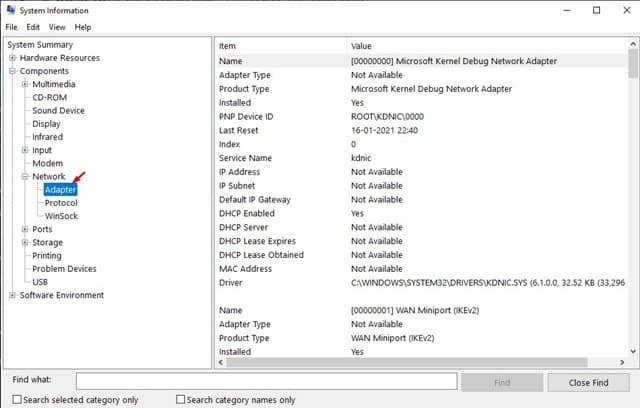
Task: Open the View menu
Action: pos(57,27)
